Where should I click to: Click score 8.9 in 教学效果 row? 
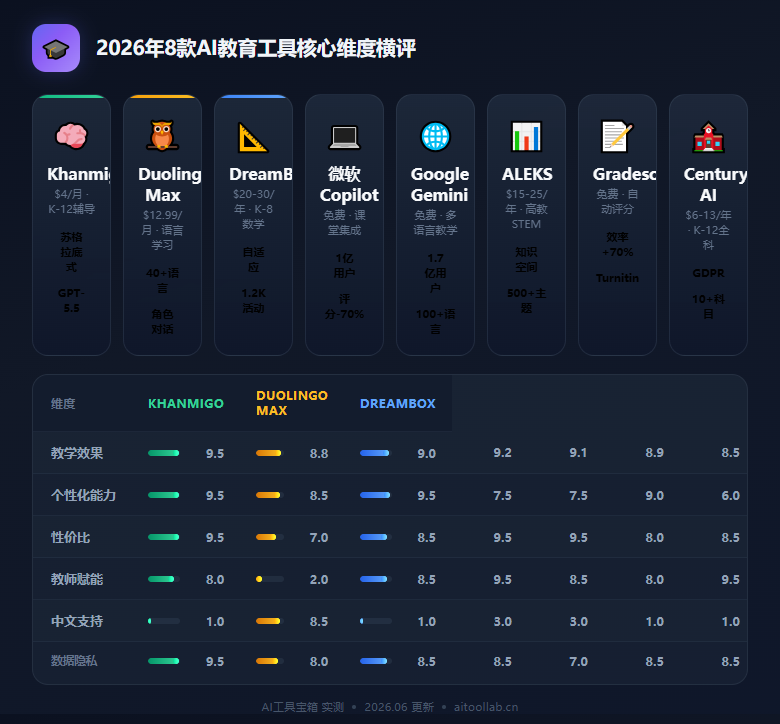655,453
